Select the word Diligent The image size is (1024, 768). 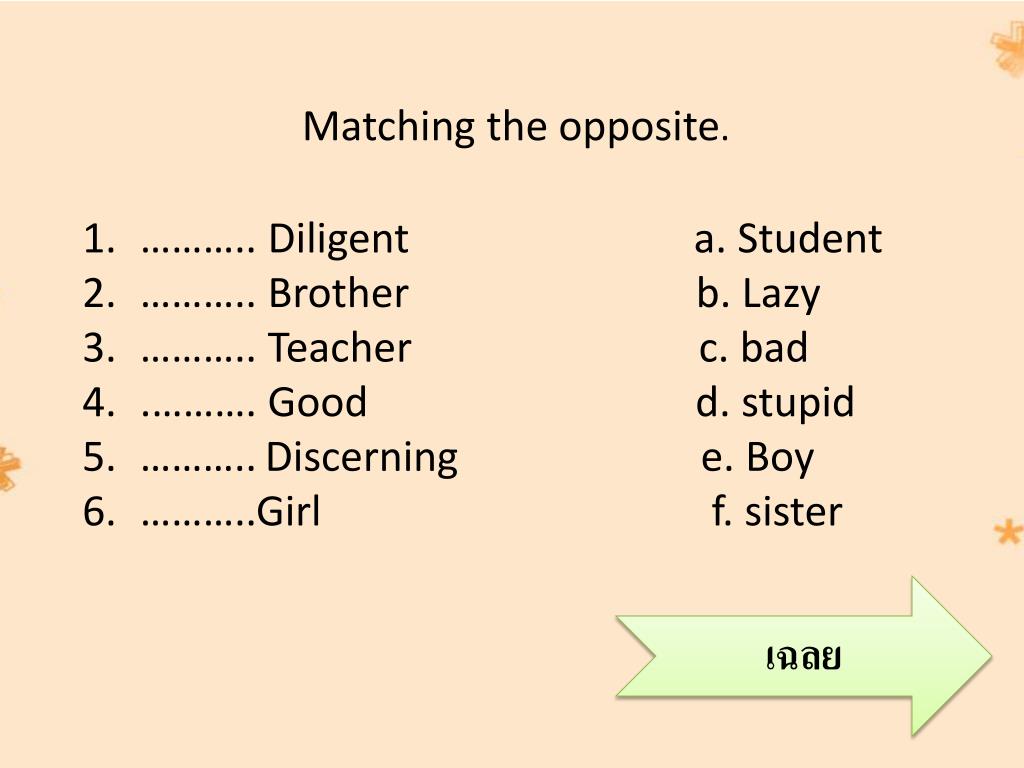tap(338, 239)
